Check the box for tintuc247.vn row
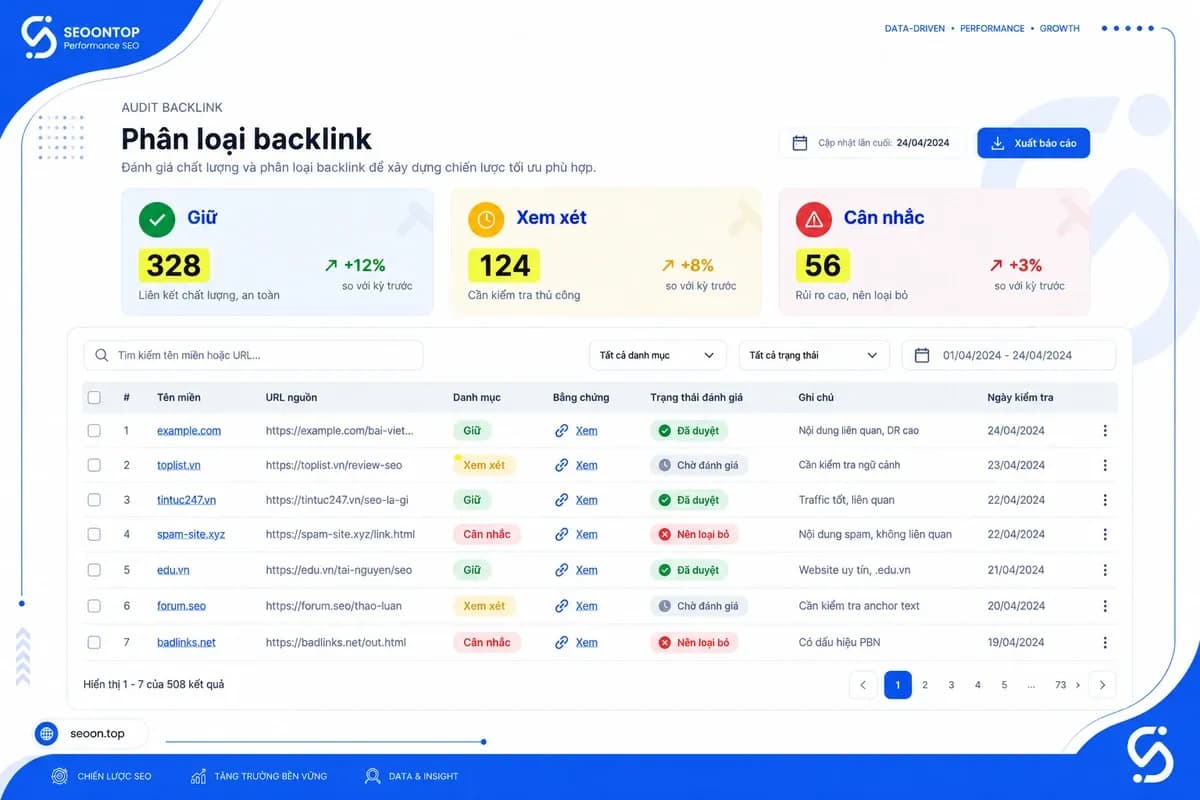Image resolution: width=1200 pixels, height=800 pixels. click(x=94, y=500)
